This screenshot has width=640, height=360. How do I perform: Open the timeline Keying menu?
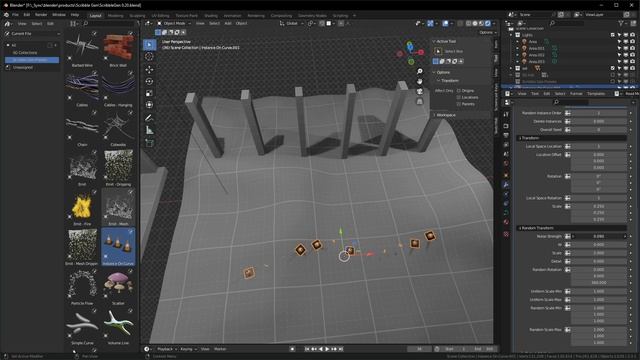tap(188, 349)
